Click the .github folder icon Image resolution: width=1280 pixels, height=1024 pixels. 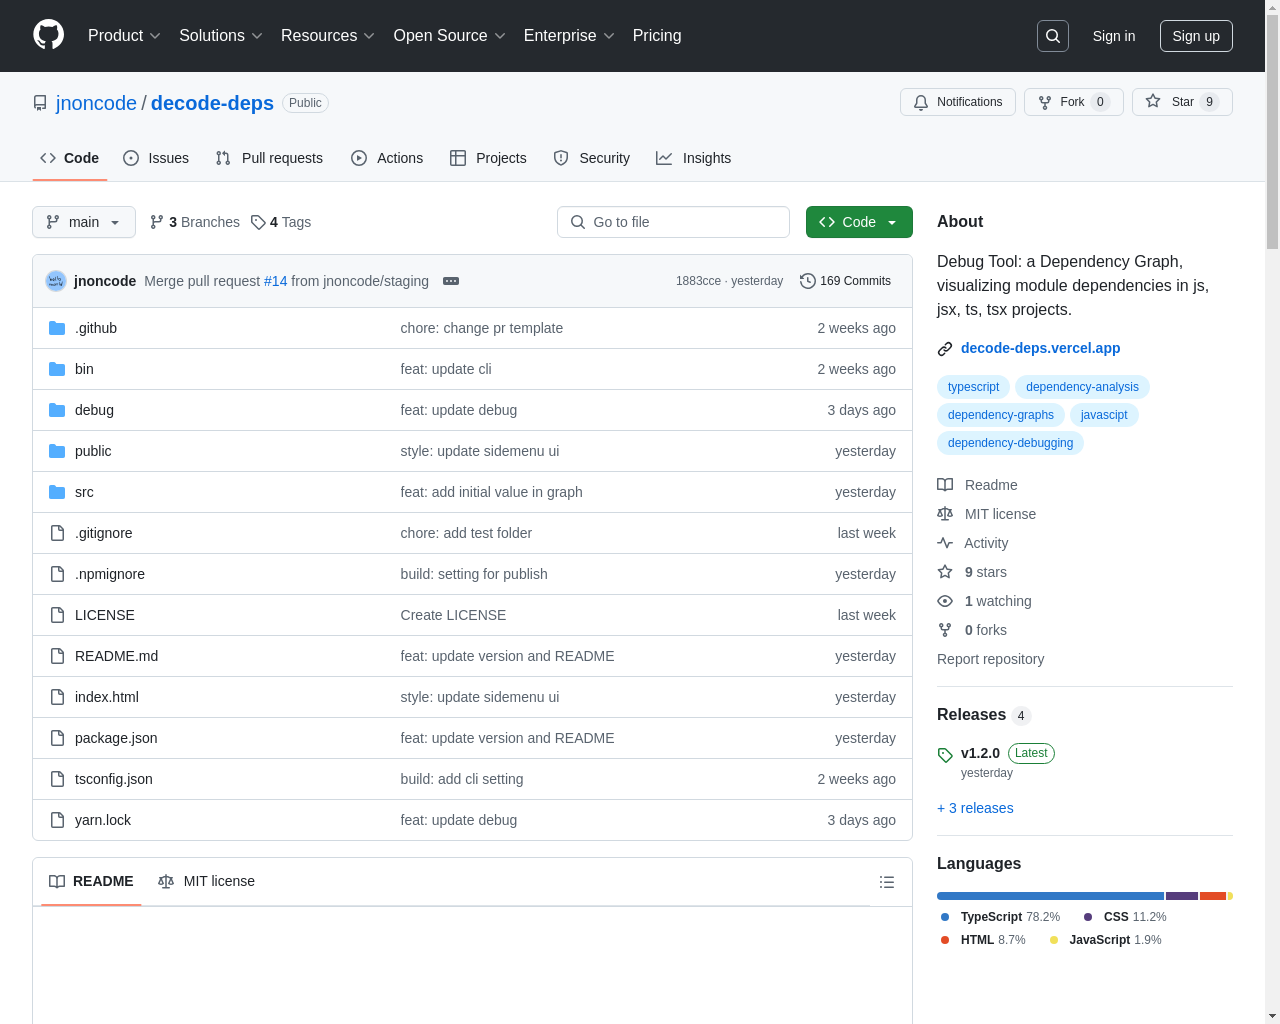coord(57,328)
